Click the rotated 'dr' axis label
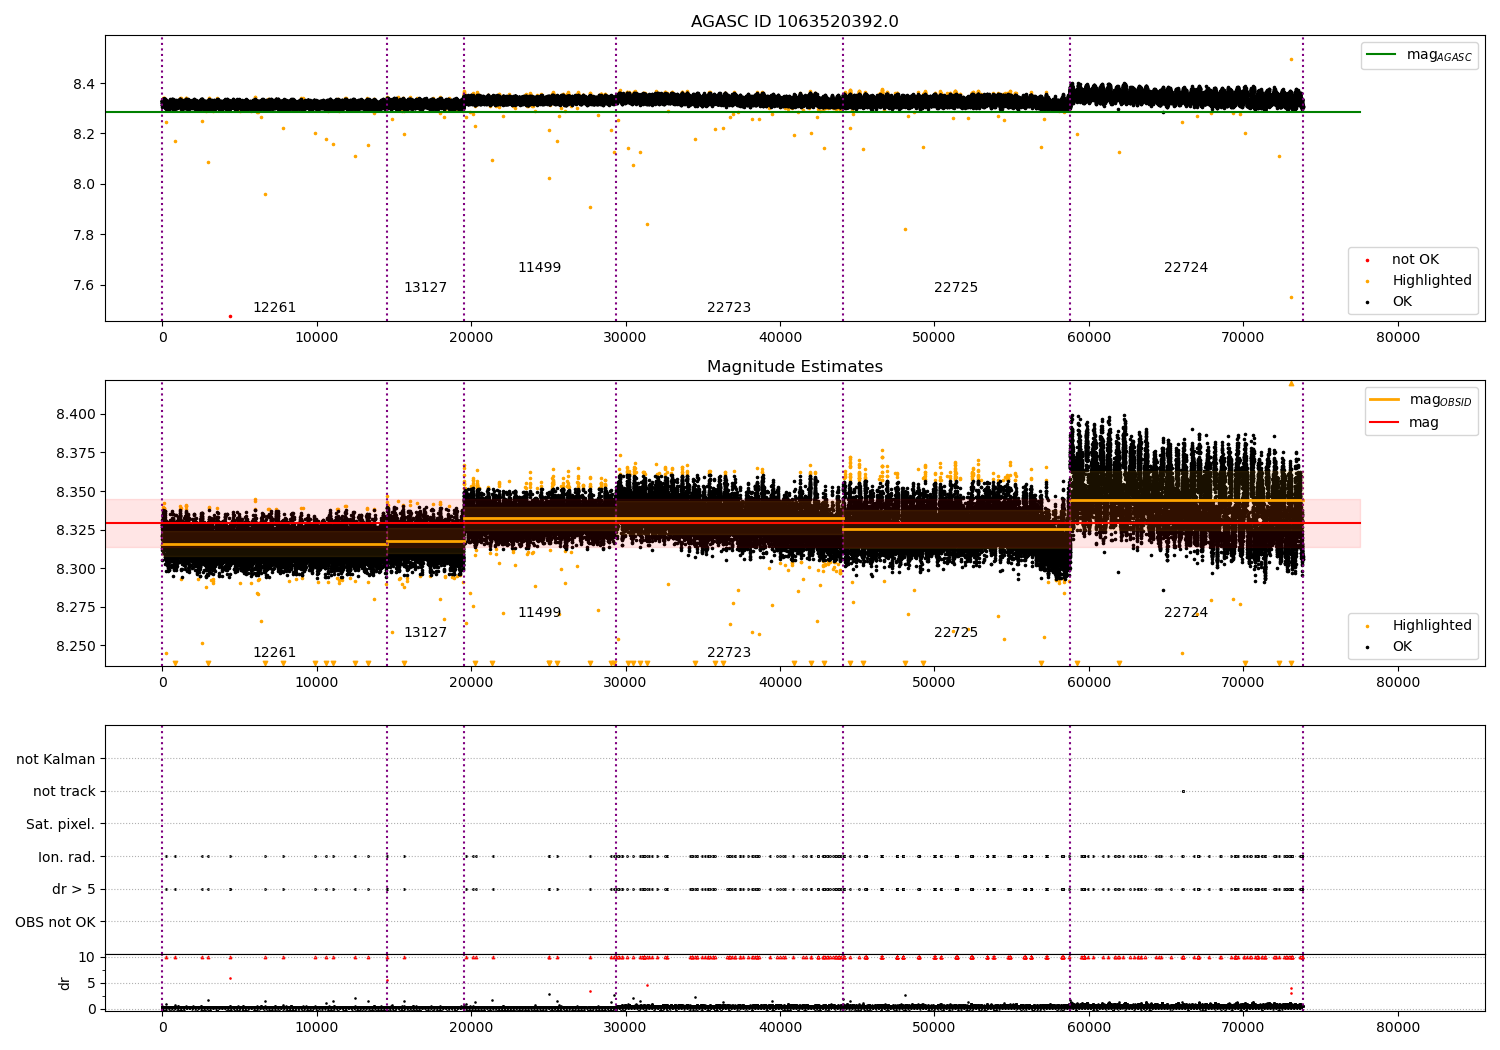 [65, 983]
